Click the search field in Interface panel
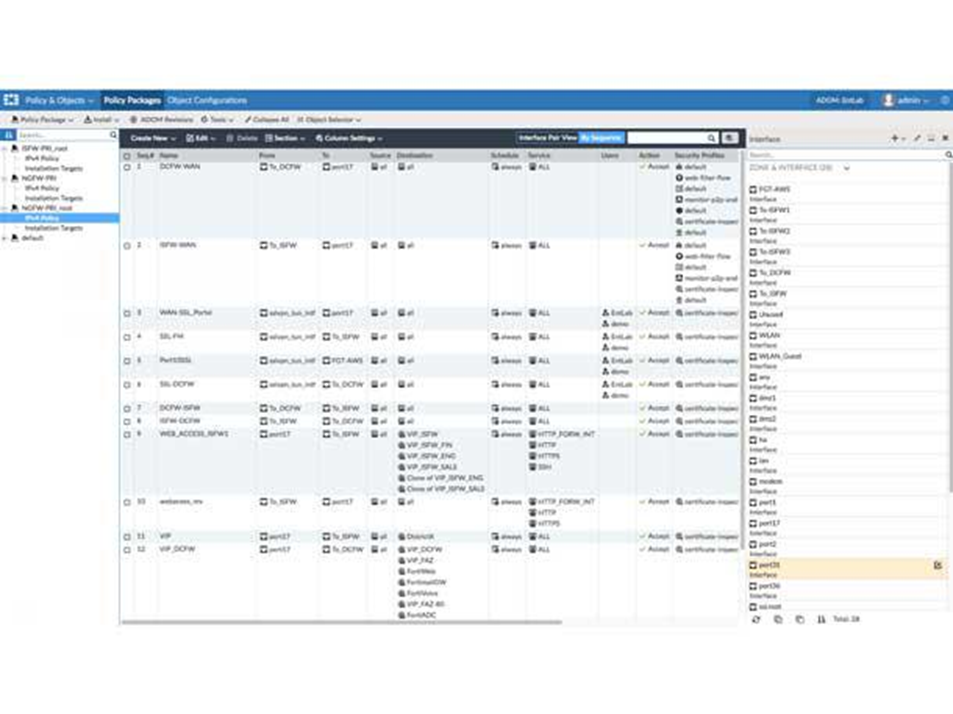The width and height of the screenshot is (953, 714). [845, 155]
